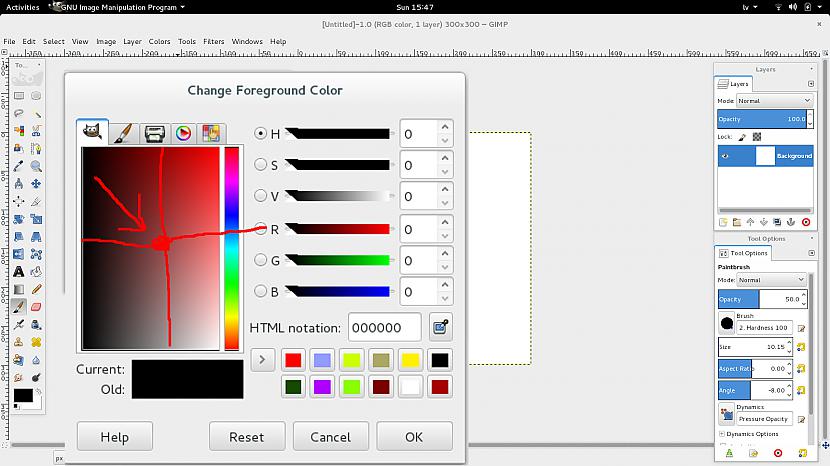Pick the yellow history swatch
Screen dimensions: 830x466
(410, 360)
